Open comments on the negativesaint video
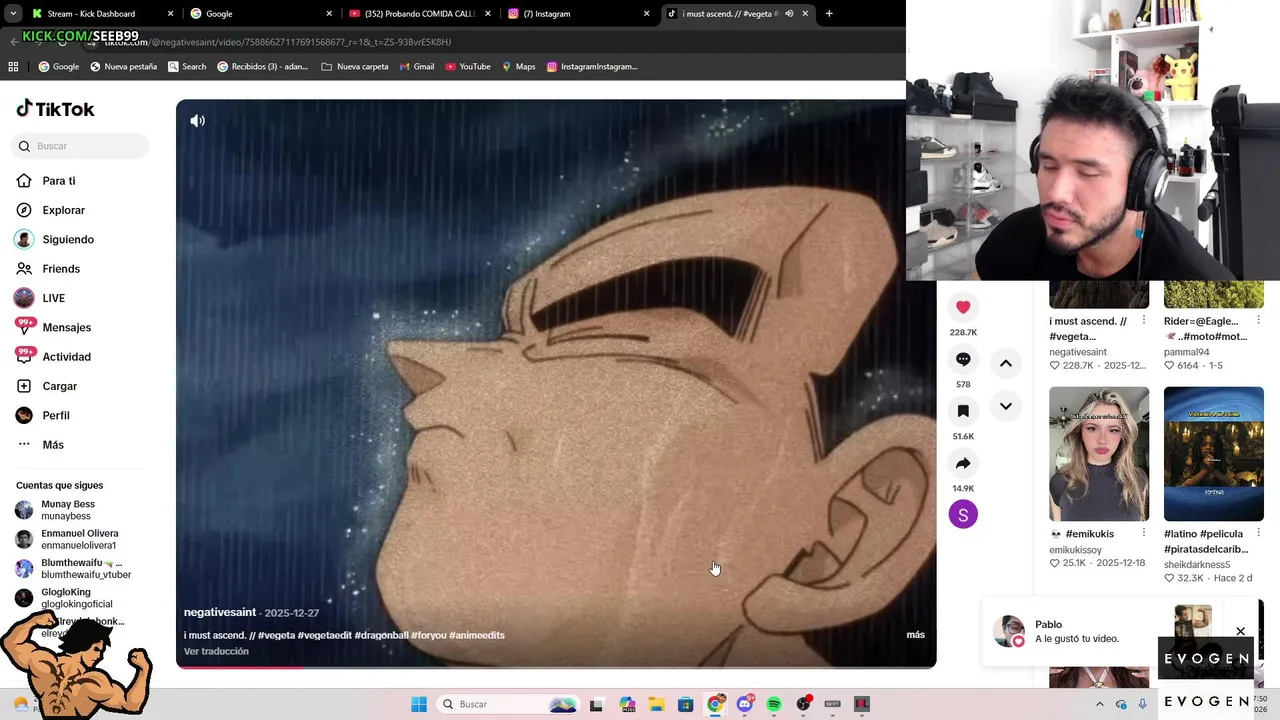Viewport: 1280px width, 720px height. tap(963, 359)
